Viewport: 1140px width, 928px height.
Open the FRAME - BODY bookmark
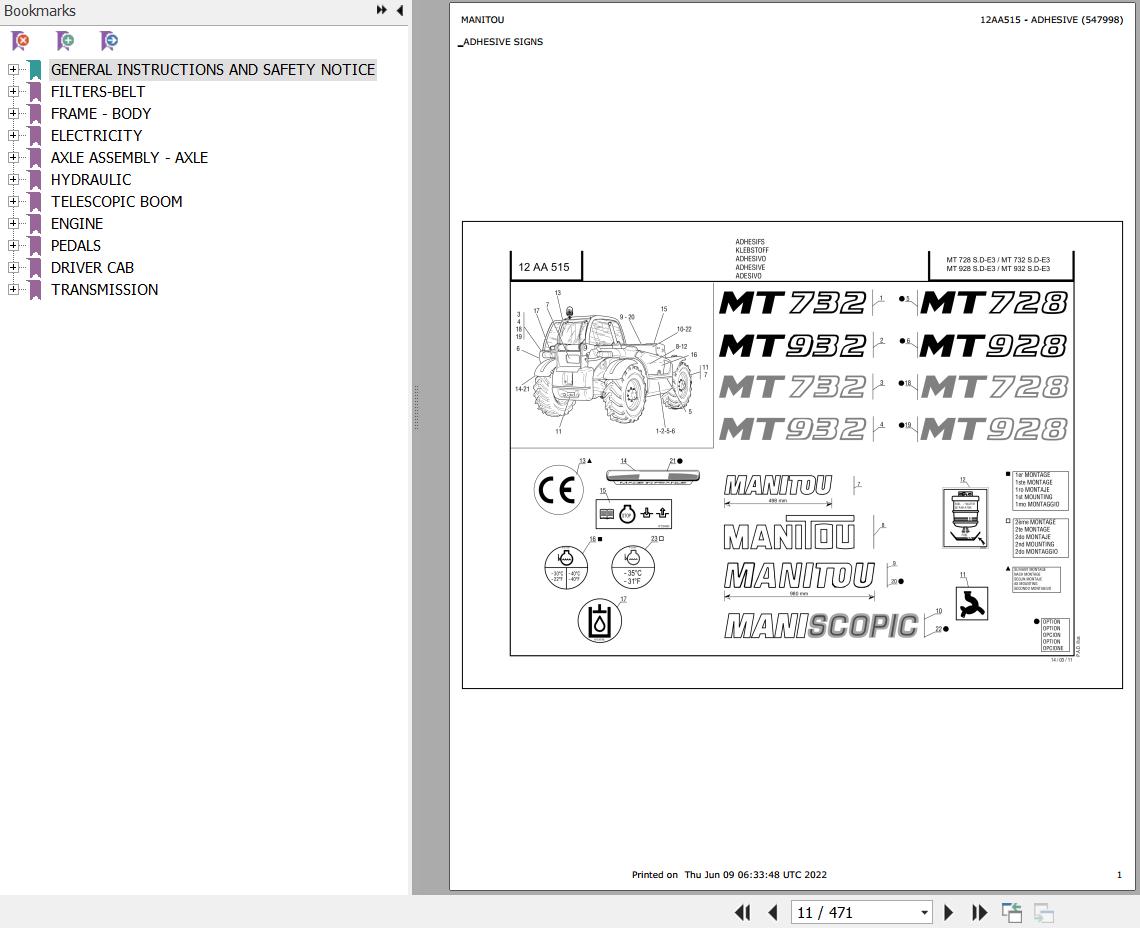tap(101, 113)
